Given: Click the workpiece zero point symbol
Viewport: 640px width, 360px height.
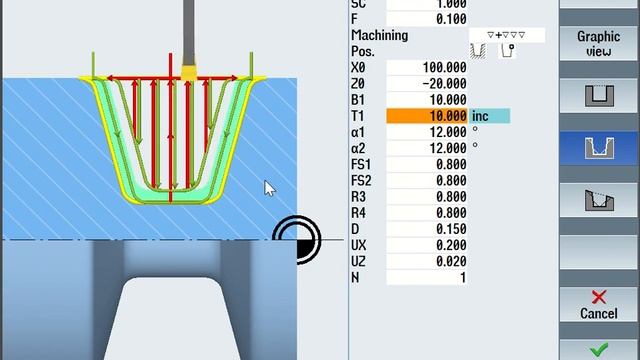Looking at the screenshot, I should tap(297, 240).
